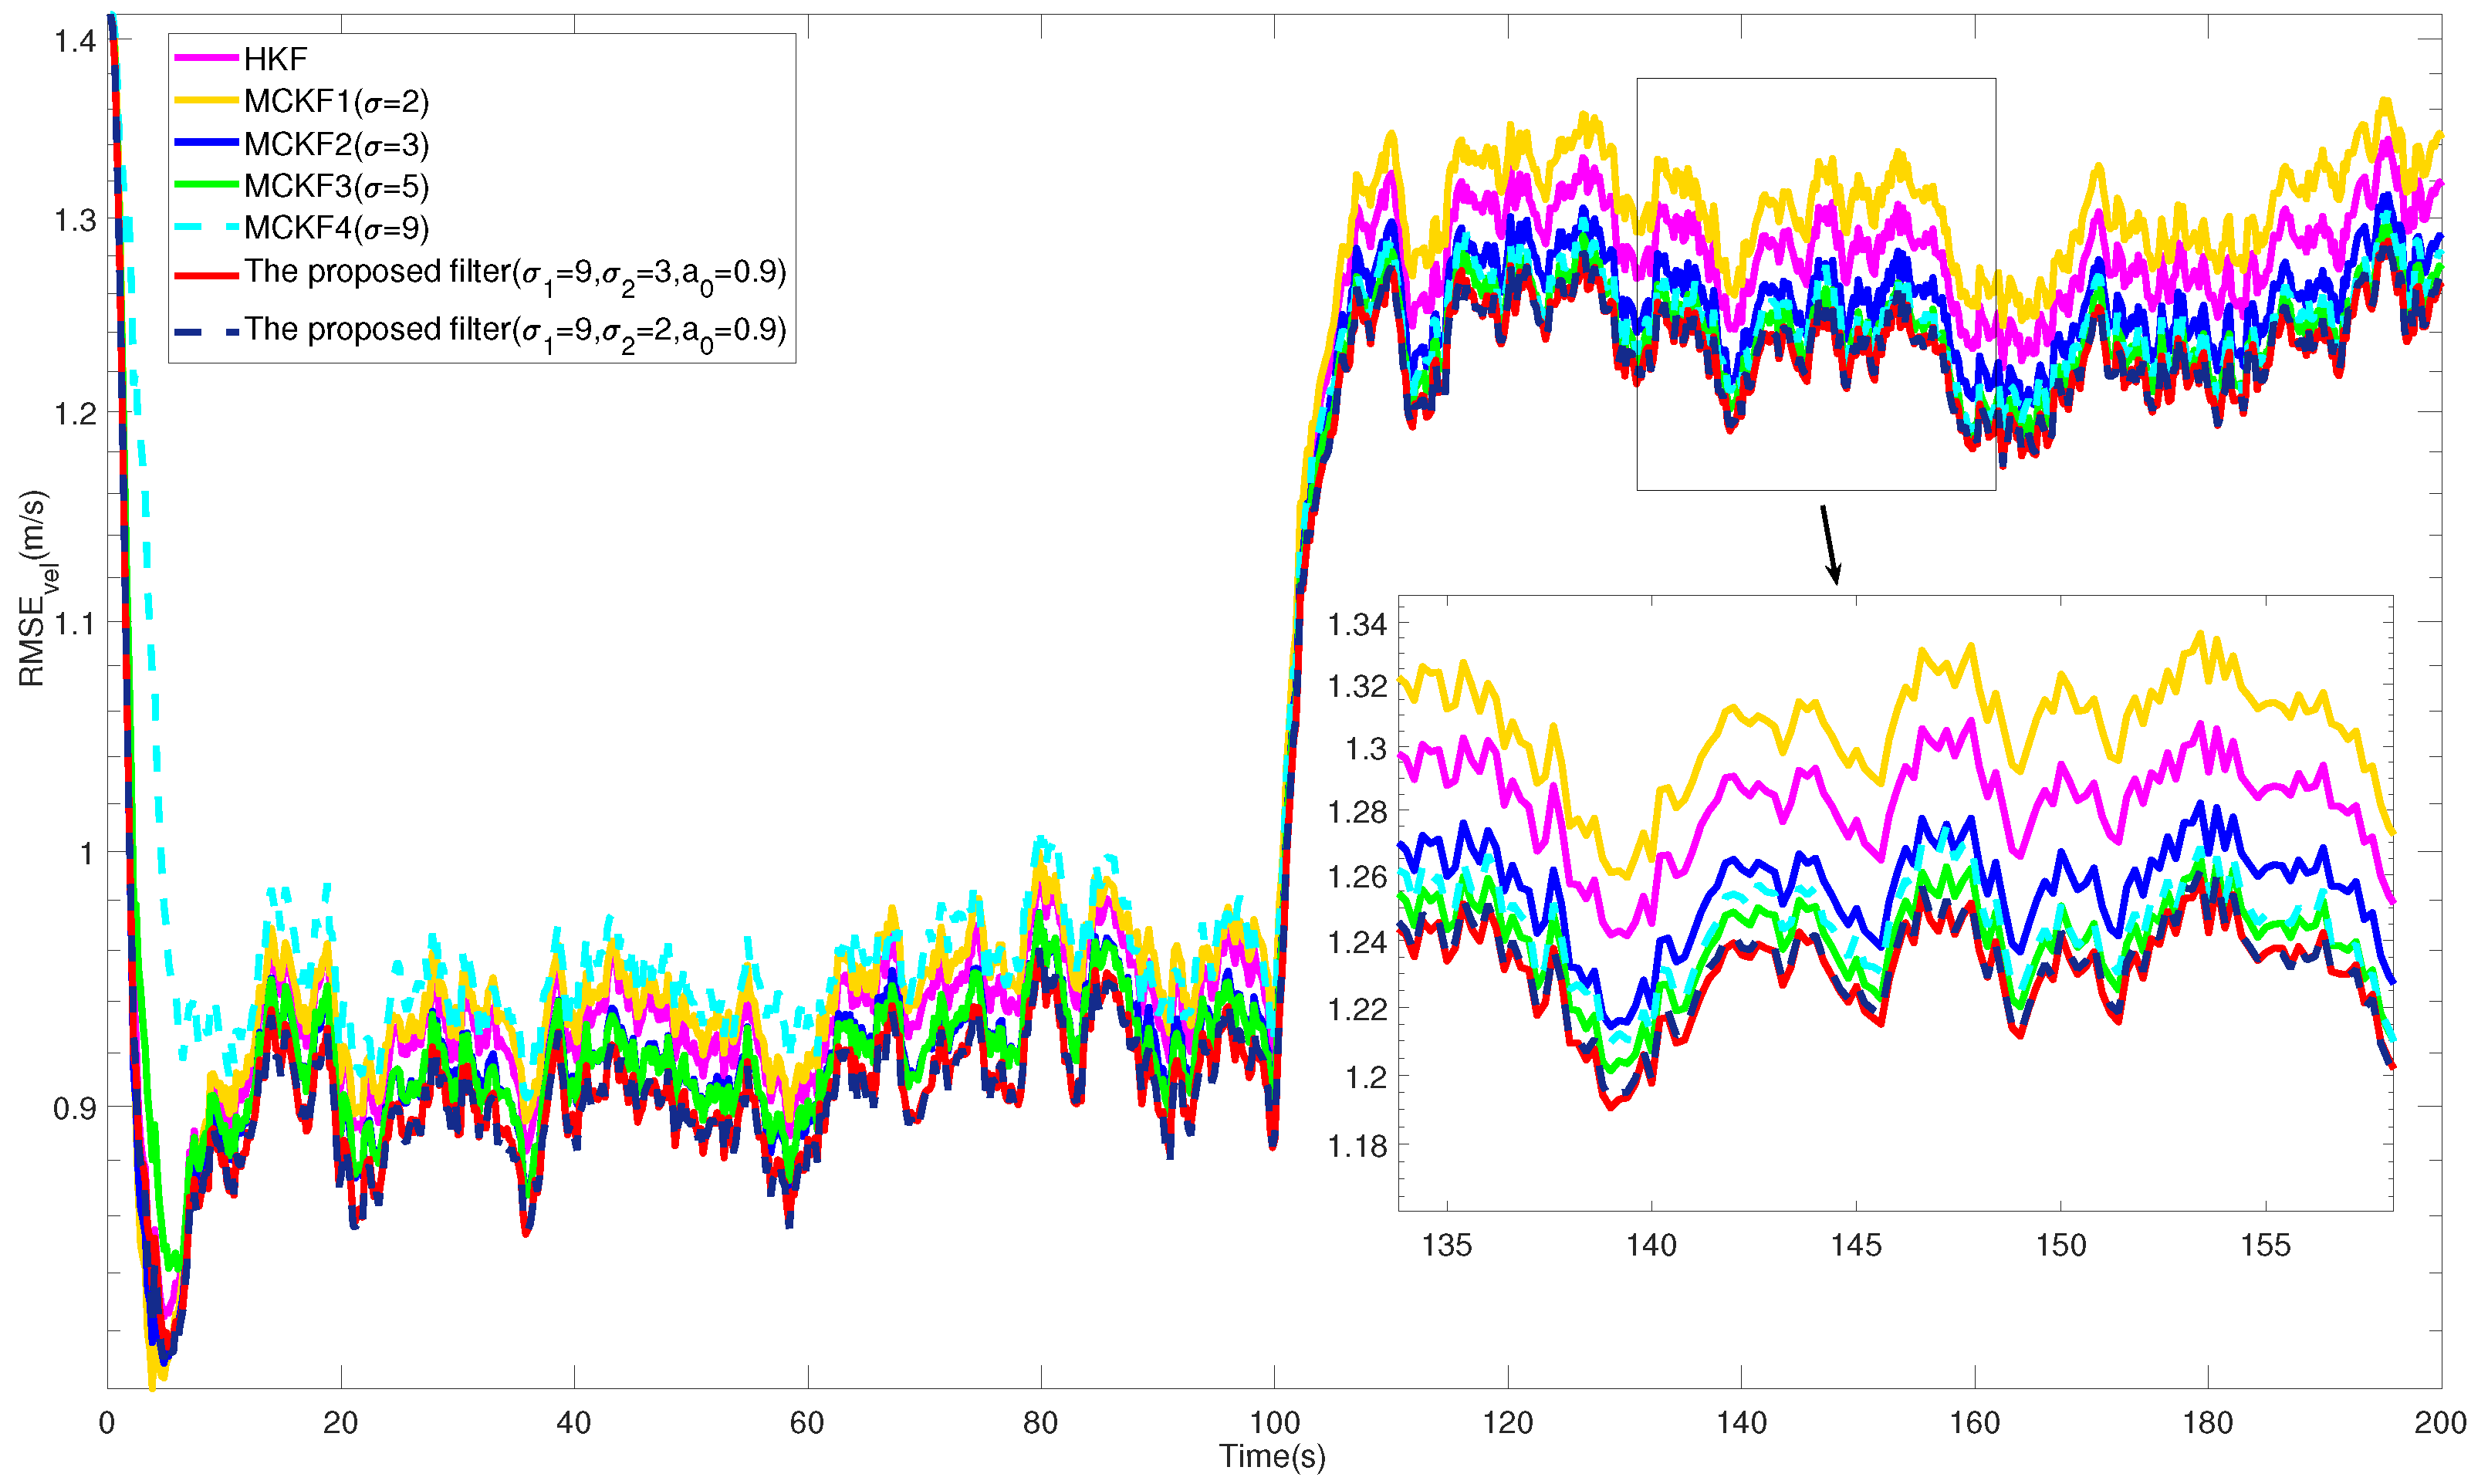Click the magenta HKF legend line swatch
This screenshot has width=2488, height=1484.
pyautogui.click(x=206, y=59)
